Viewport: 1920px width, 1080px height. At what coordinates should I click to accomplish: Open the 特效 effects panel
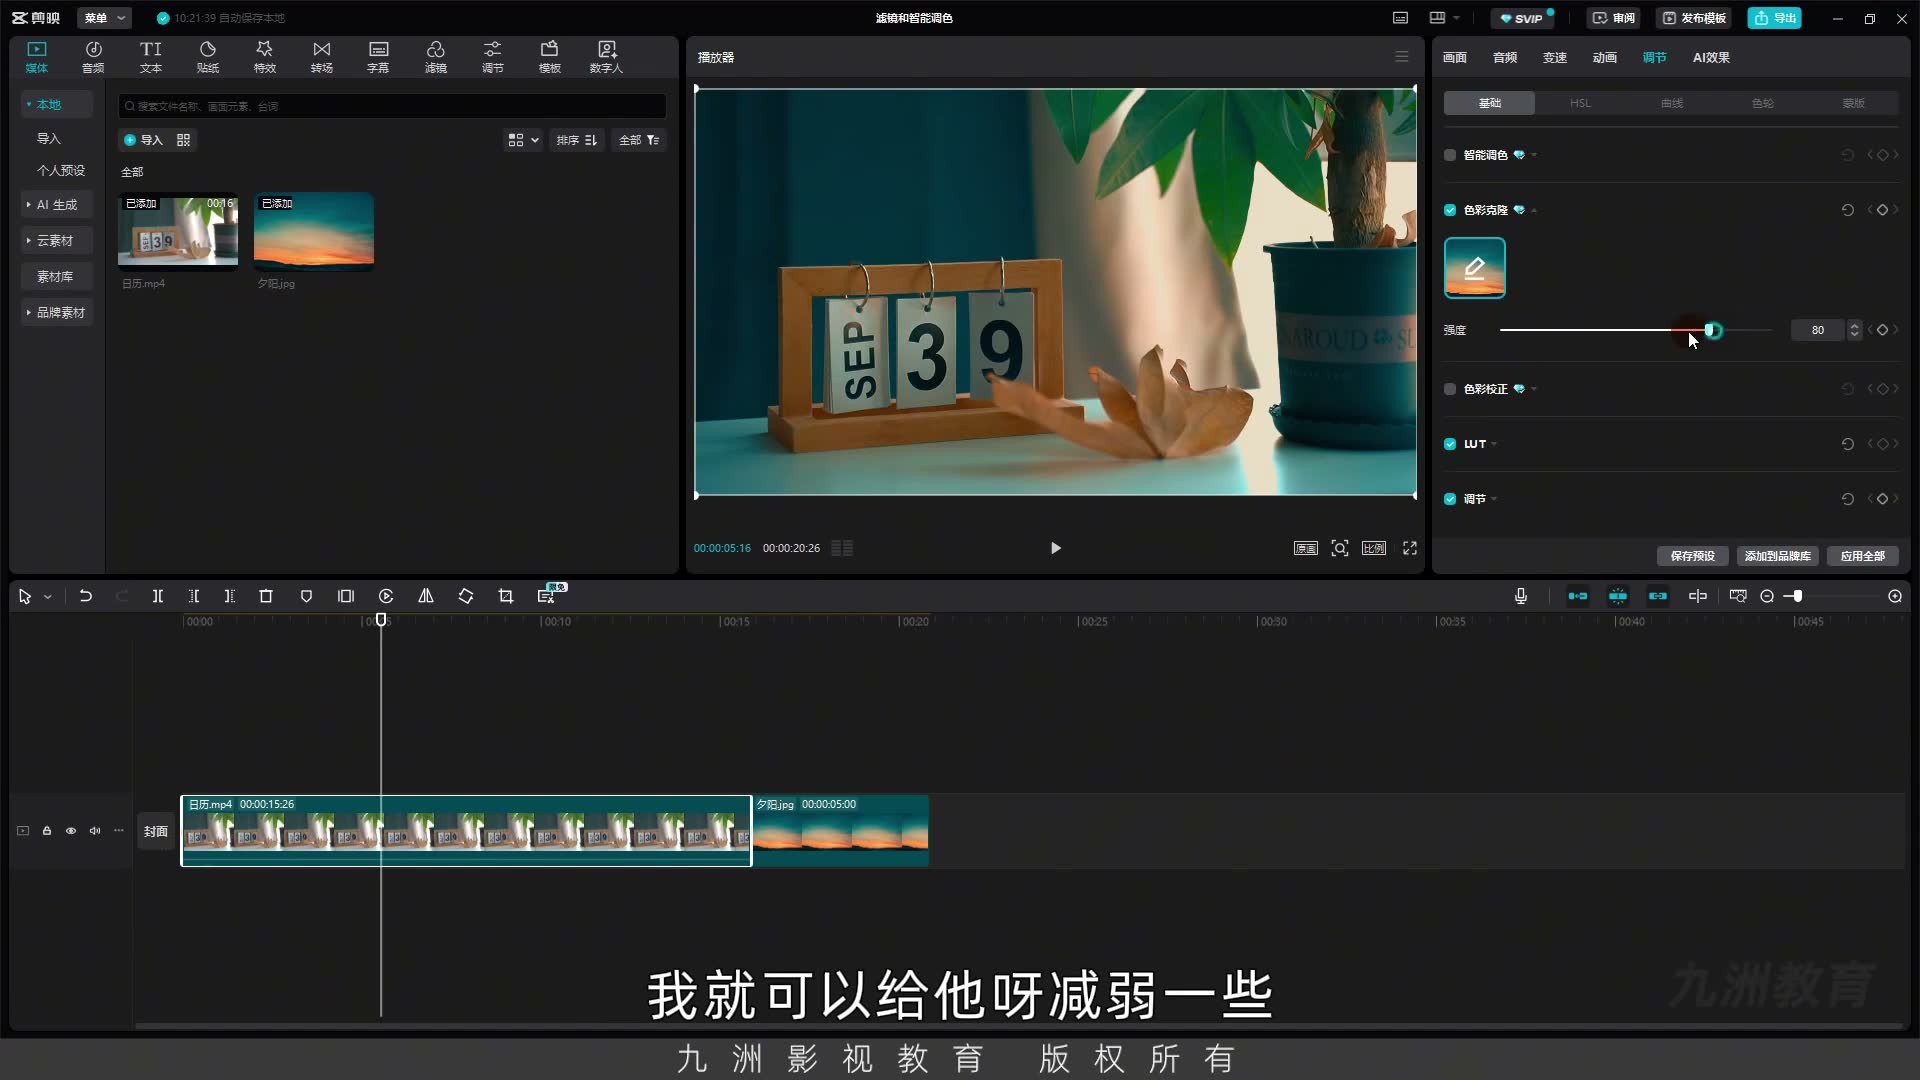[264, 57]
